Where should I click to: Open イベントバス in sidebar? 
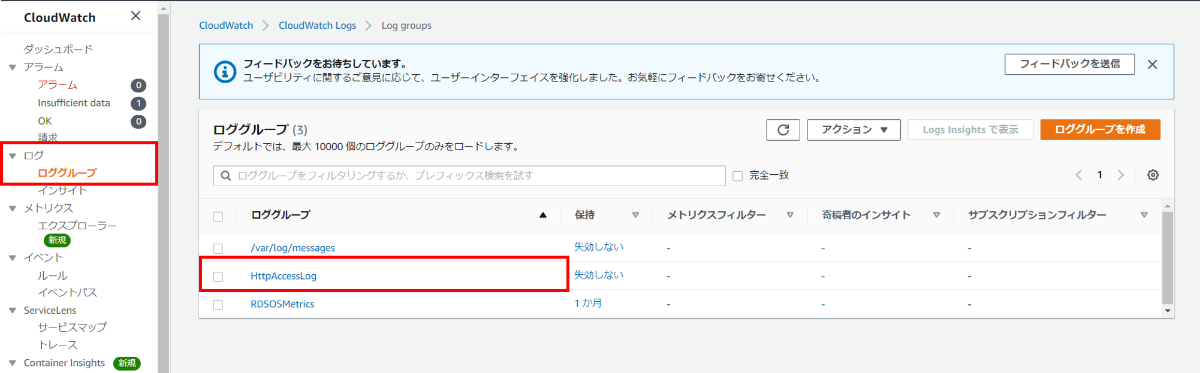pos(67,293)
